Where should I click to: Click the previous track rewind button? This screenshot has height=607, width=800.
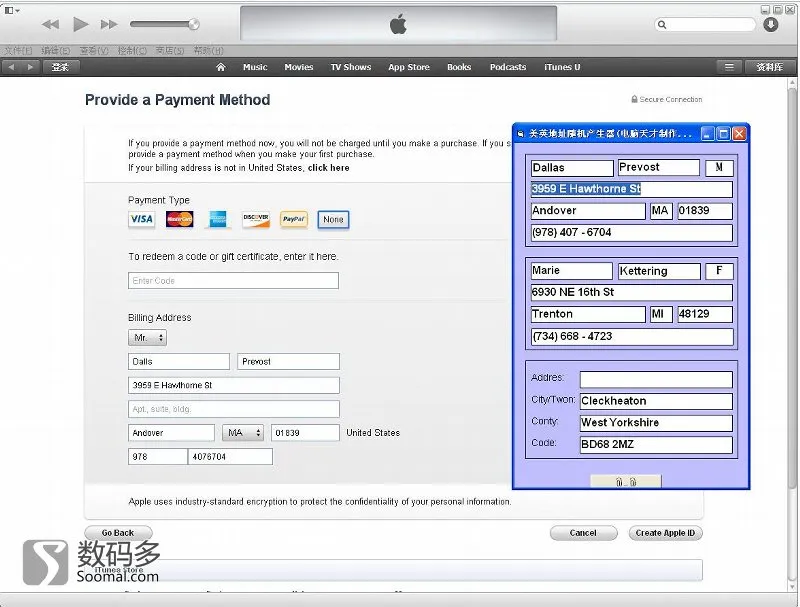tap(51, 24)
